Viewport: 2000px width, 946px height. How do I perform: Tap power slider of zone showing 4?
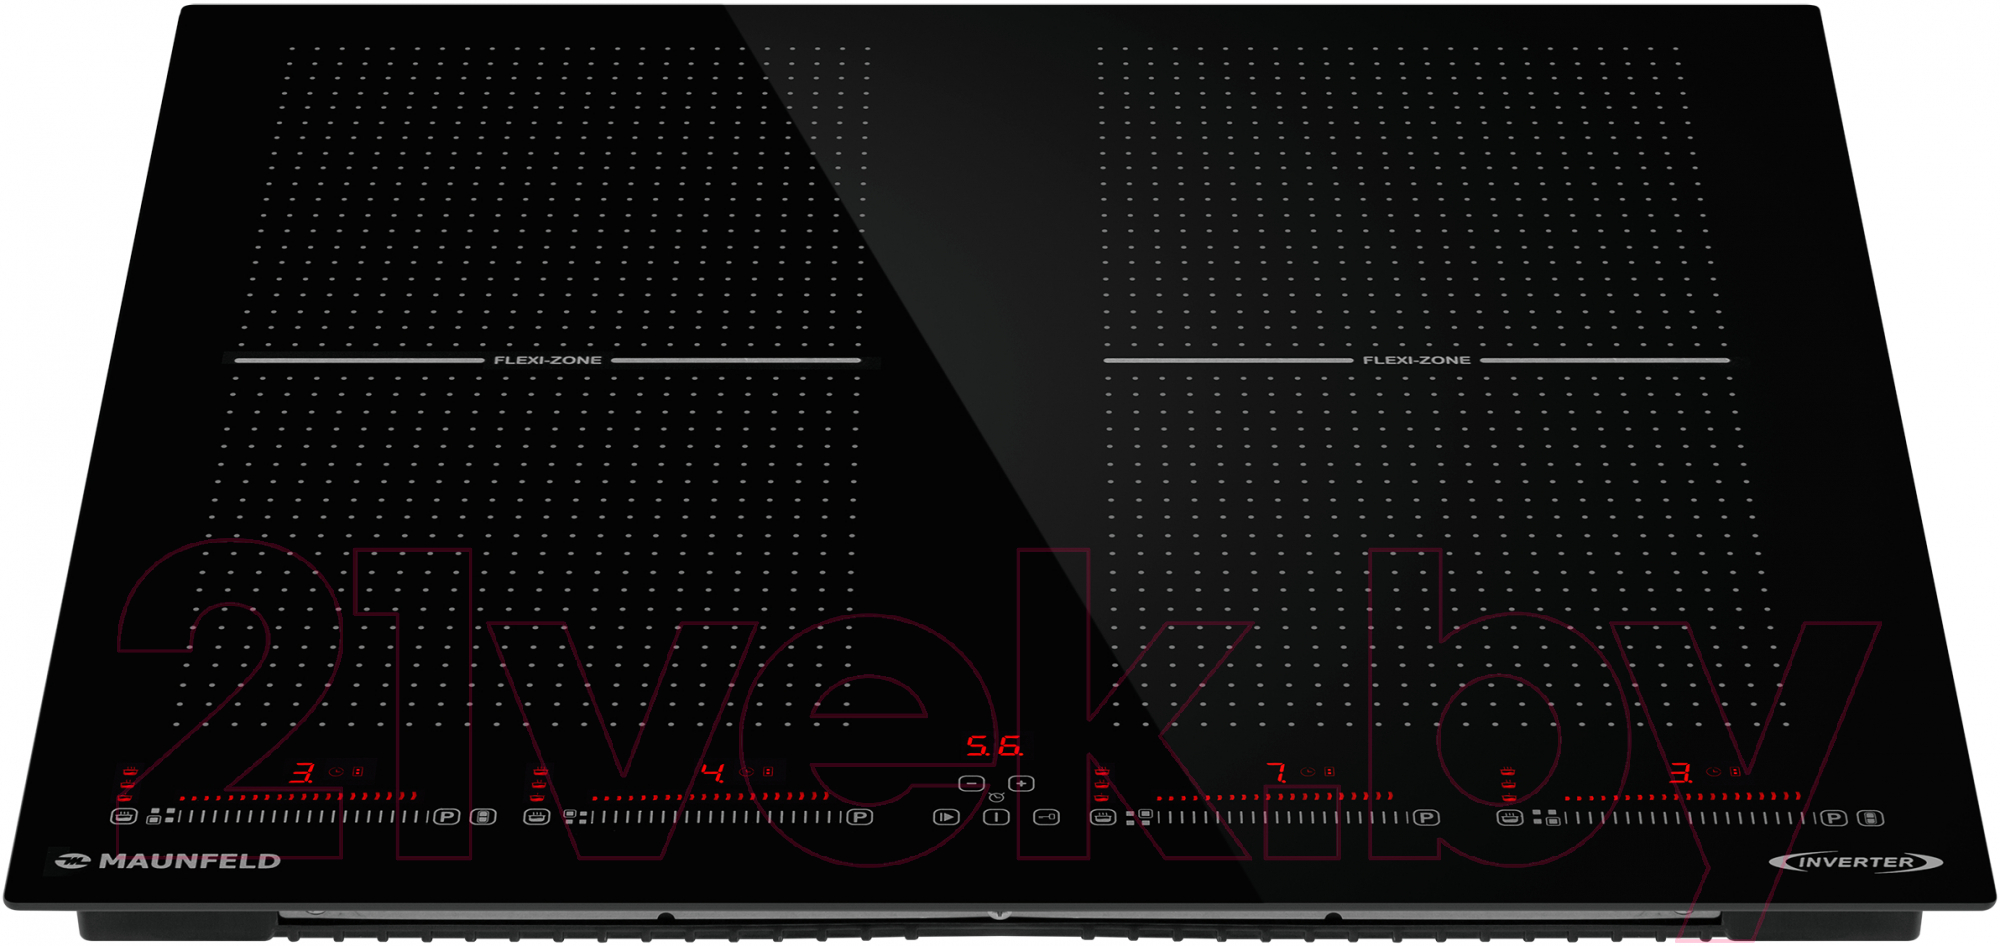[x=717, y=817]
